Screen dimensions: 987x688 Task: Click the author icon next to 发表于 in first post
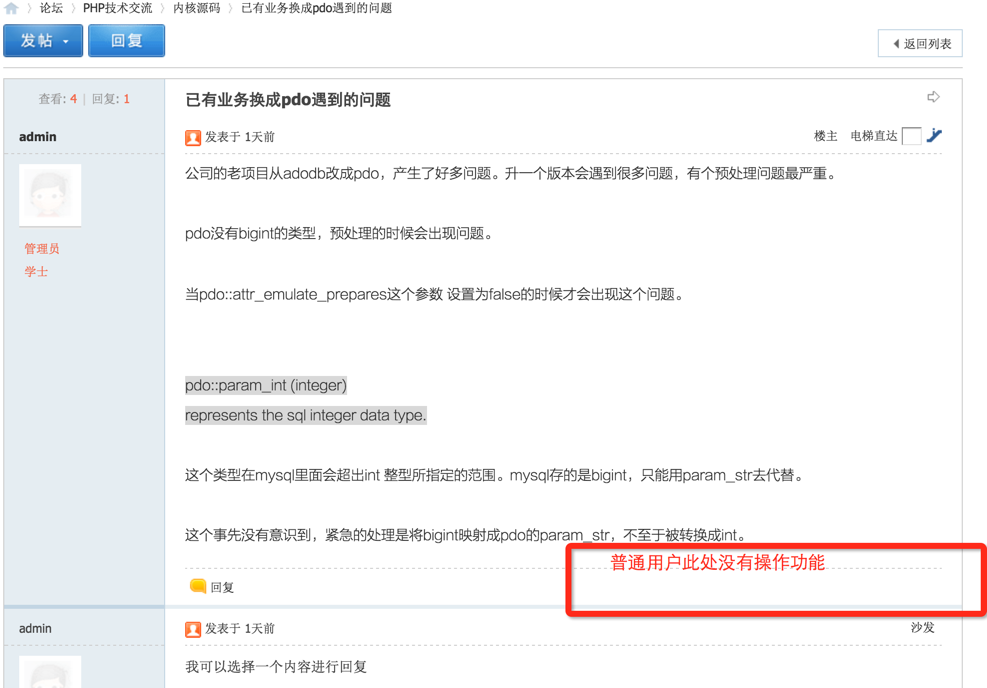click(193, 137)
